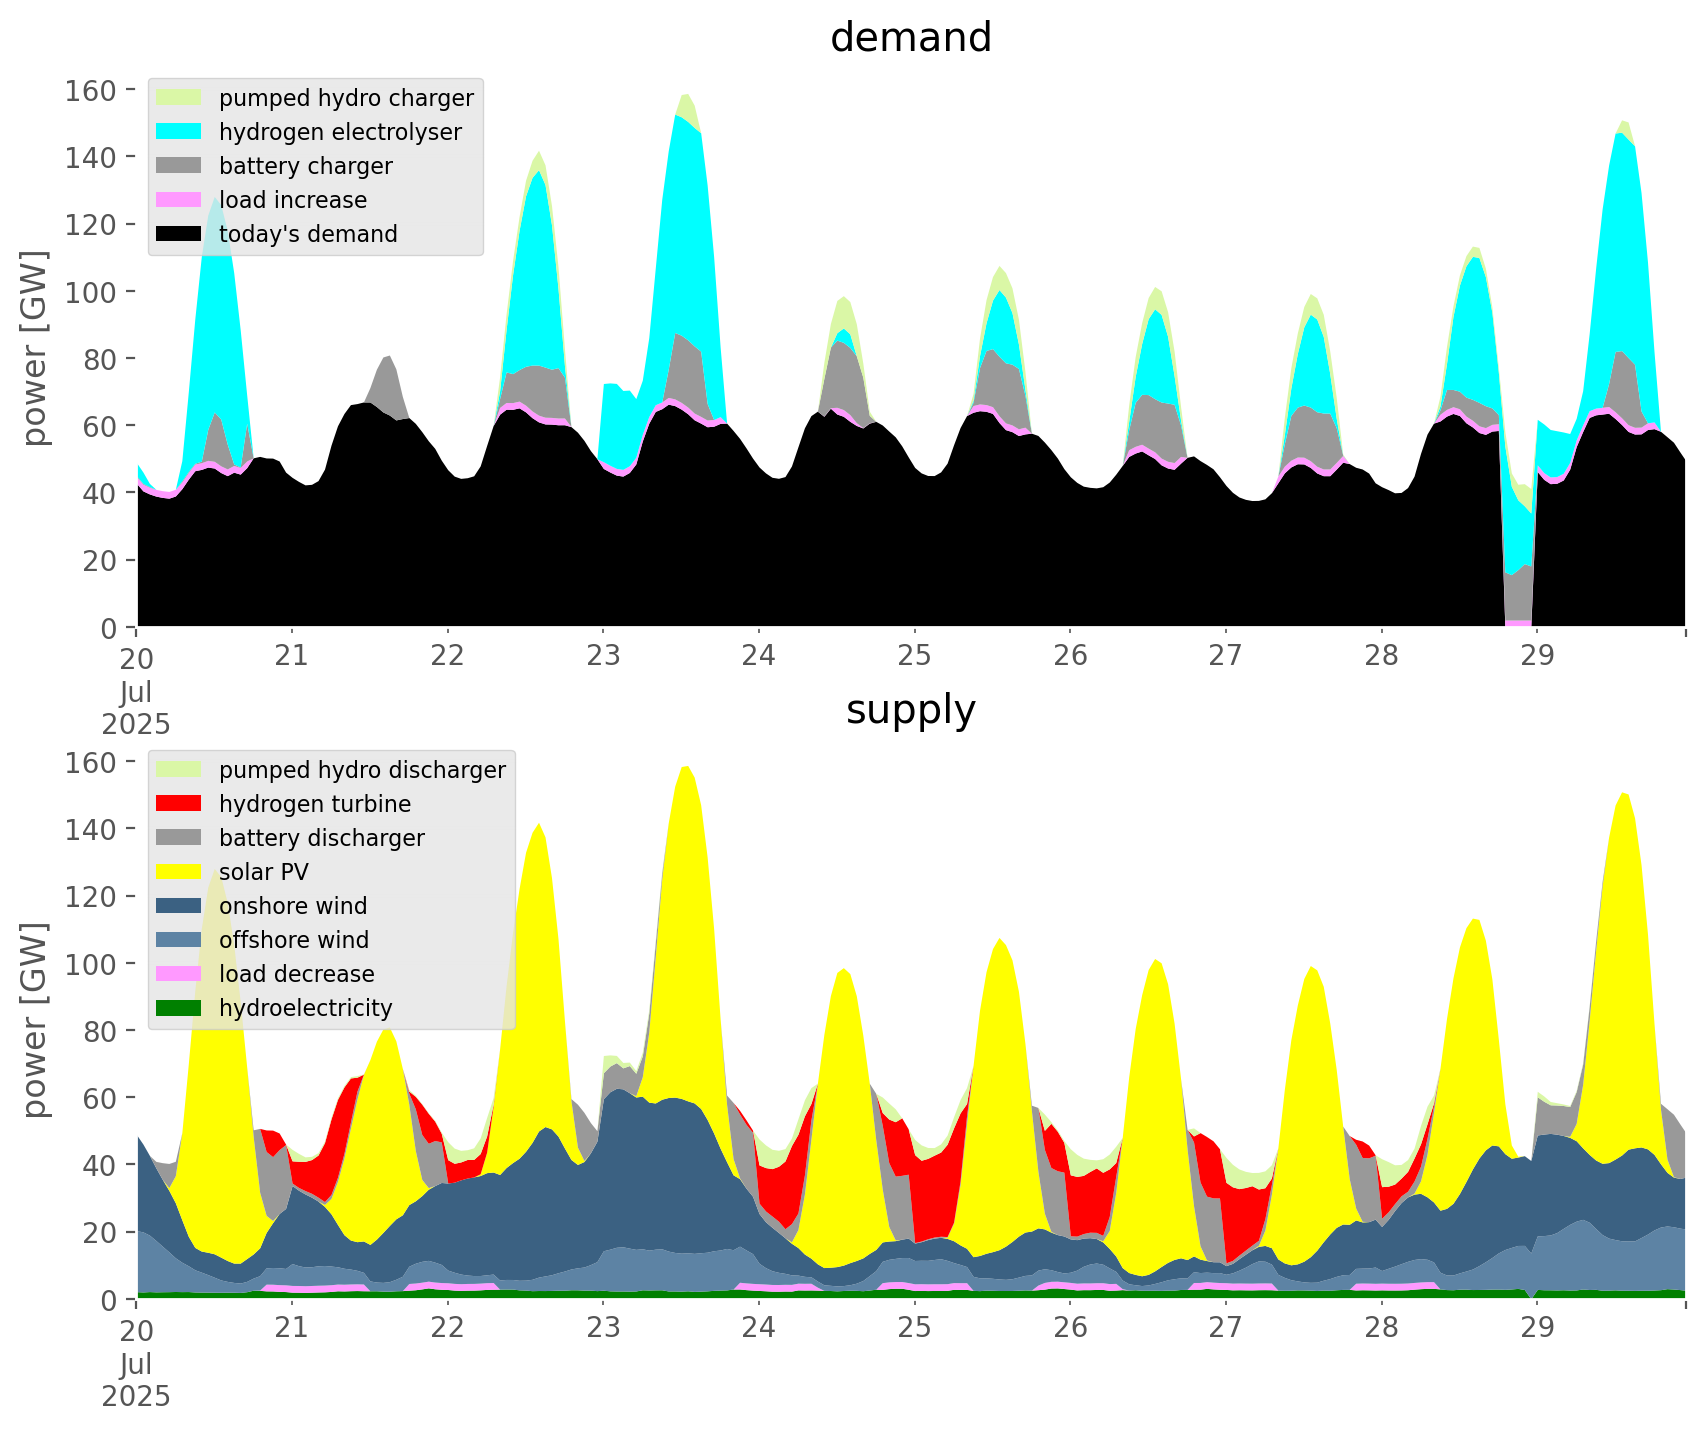This screenshot has width=1706, height=1431.
Task: Click the offshore wind legend swatch
Action: [179, 940]
